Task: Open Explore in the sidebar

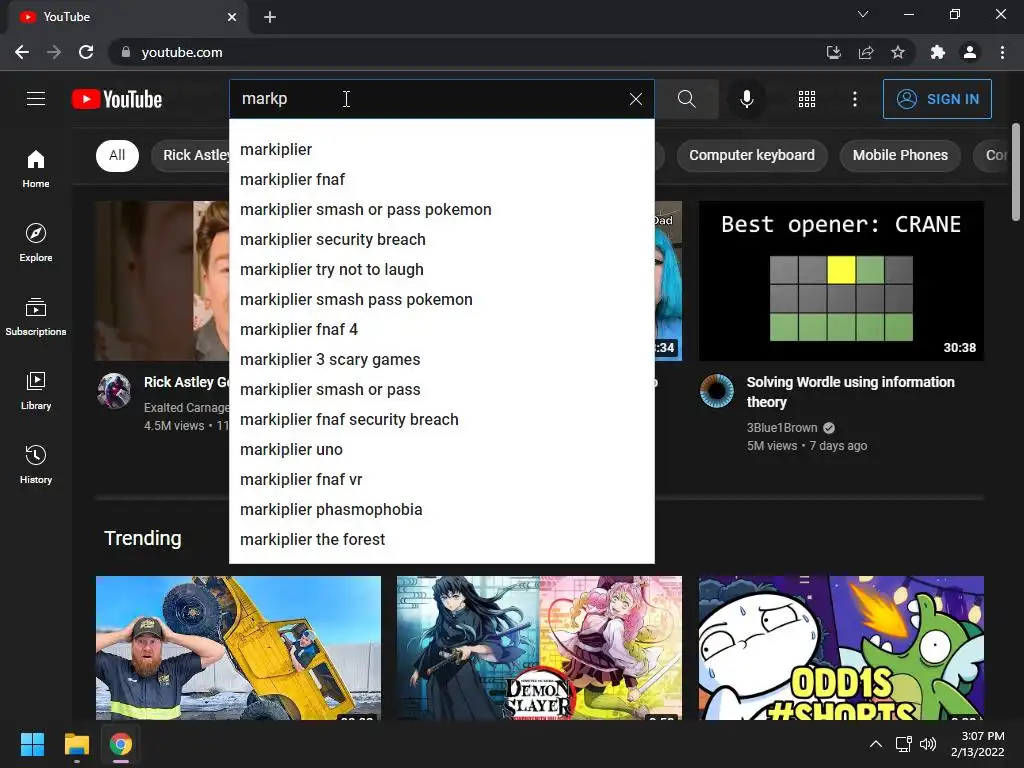Action: [36, 242]
